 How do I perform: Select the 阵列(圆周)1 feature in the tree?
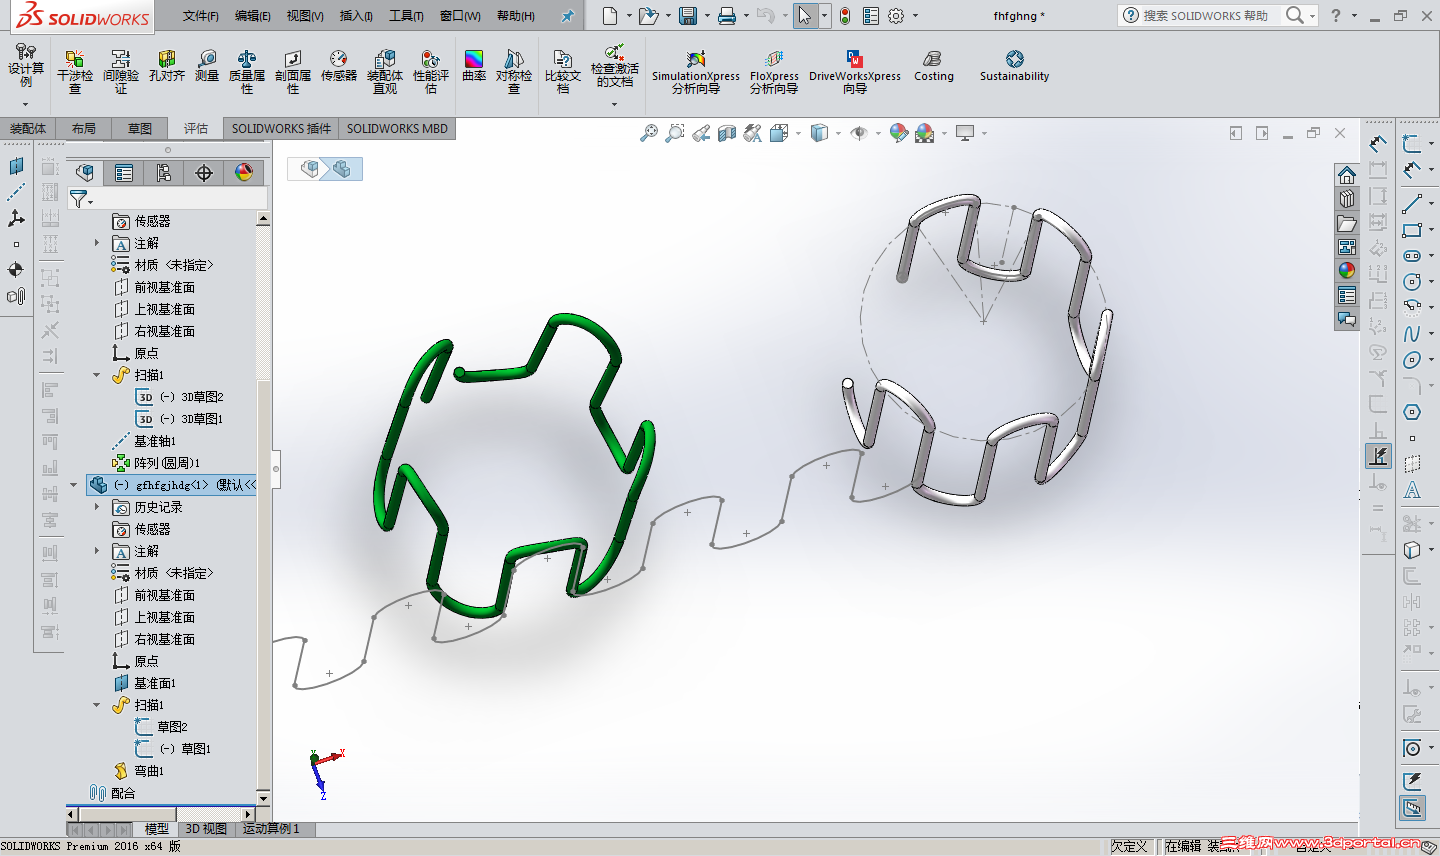coord(156,463)
